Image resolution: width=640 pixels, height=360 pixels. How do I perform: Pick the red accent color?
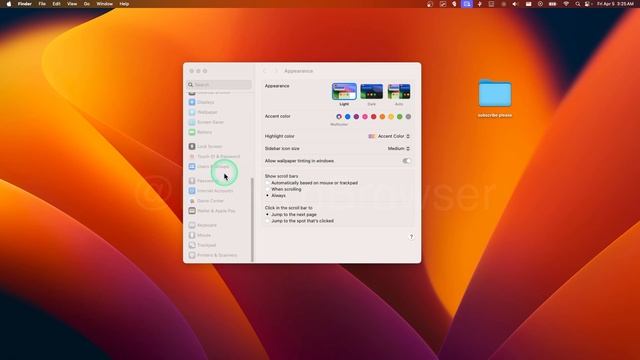click(373, 117)
